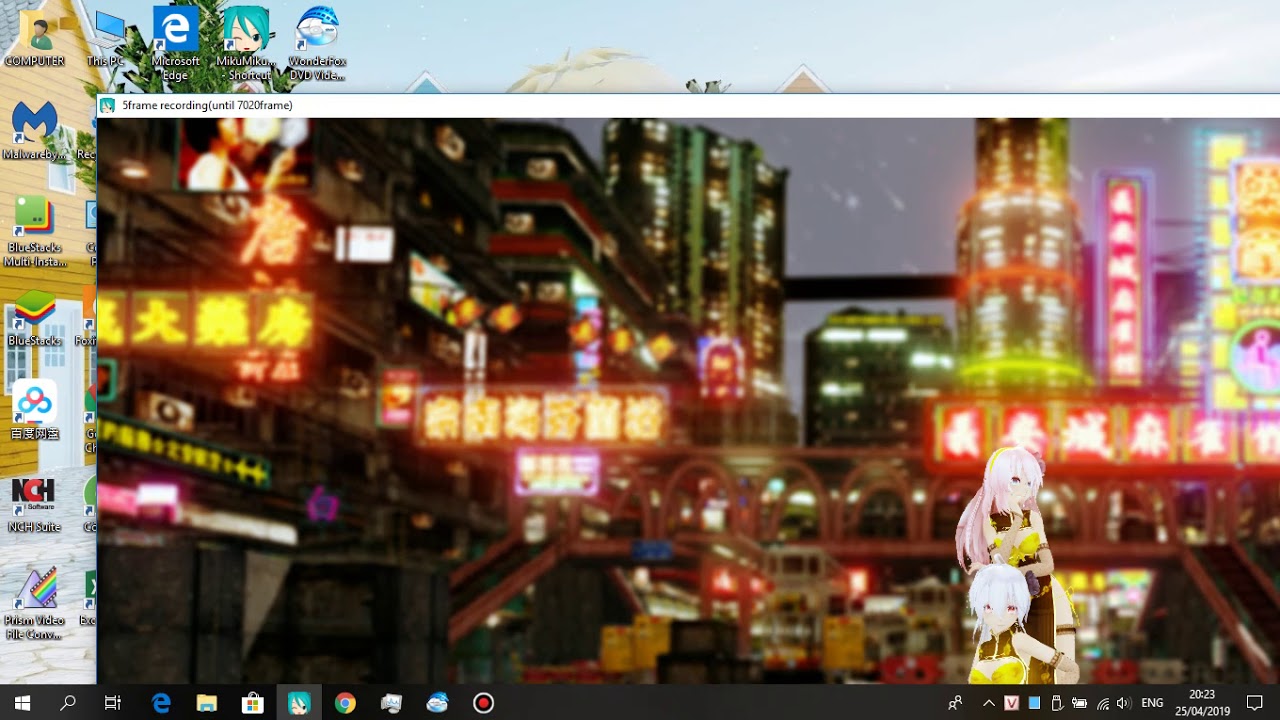Open the NCH Suite desktop shortcut
This screenshot has height=720, width=1280.
34,503
